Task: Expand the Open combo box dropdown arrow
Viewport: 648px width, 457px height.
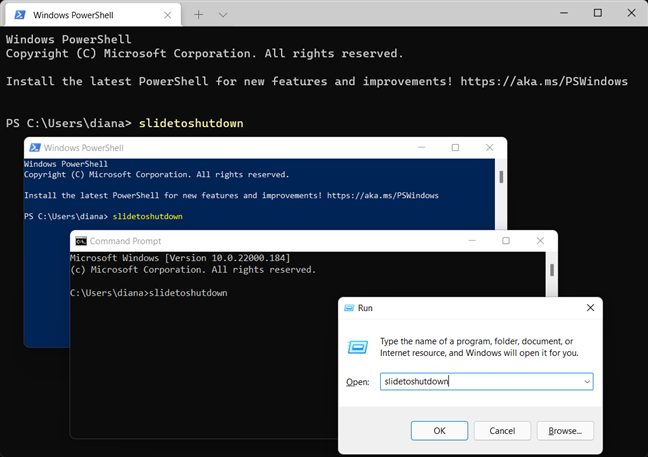Action: point(587,381)
